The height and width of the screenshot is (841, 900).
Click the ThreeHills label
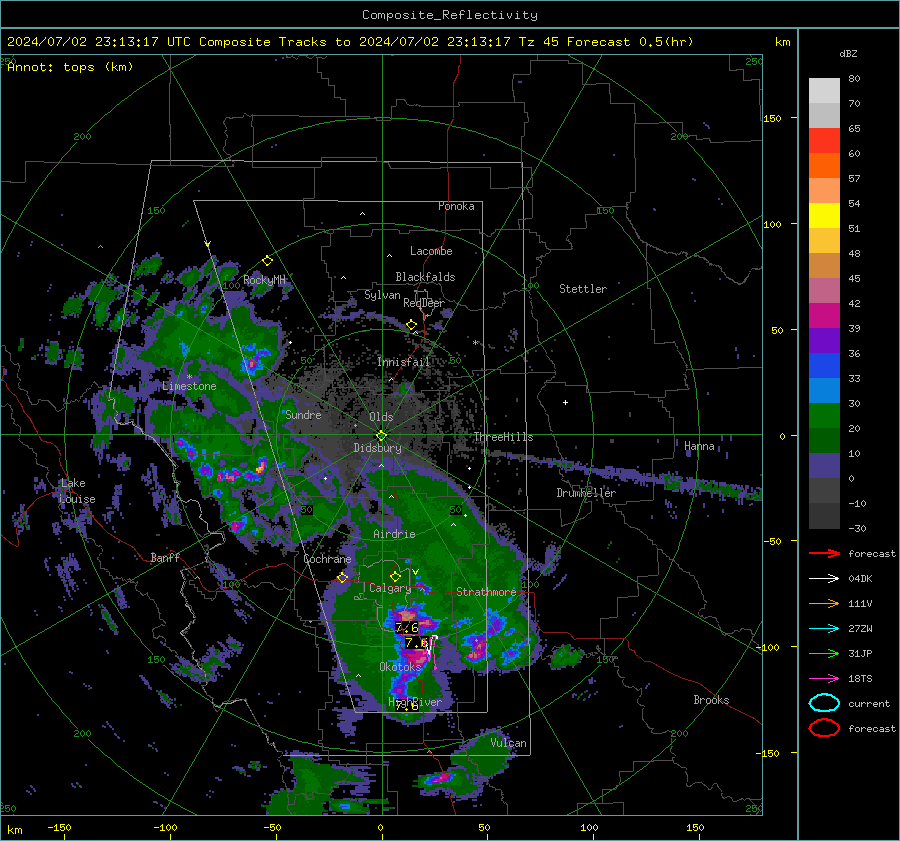(503, 437)
